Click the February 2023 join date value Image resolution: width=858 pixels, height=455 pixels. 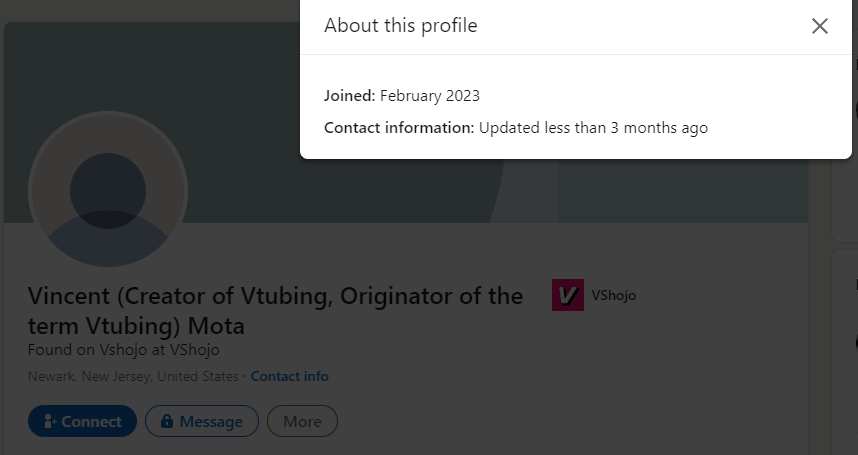[x=430, y=96]
